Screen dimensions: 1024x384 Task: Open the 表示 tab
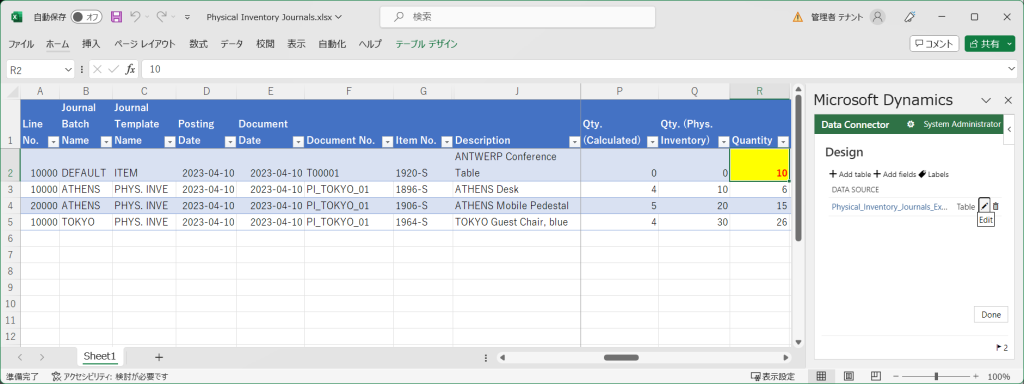coord(296,44)
